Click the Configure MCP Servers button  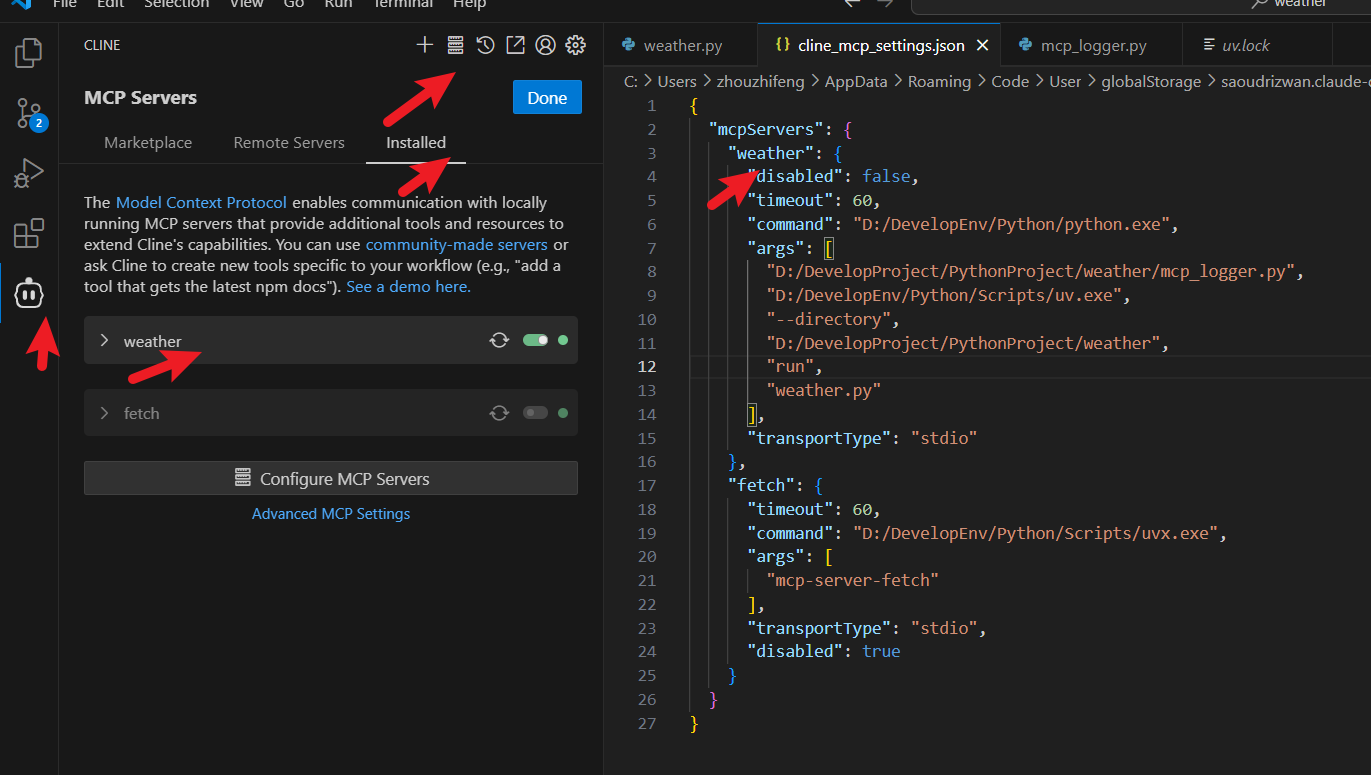[331, 478]
